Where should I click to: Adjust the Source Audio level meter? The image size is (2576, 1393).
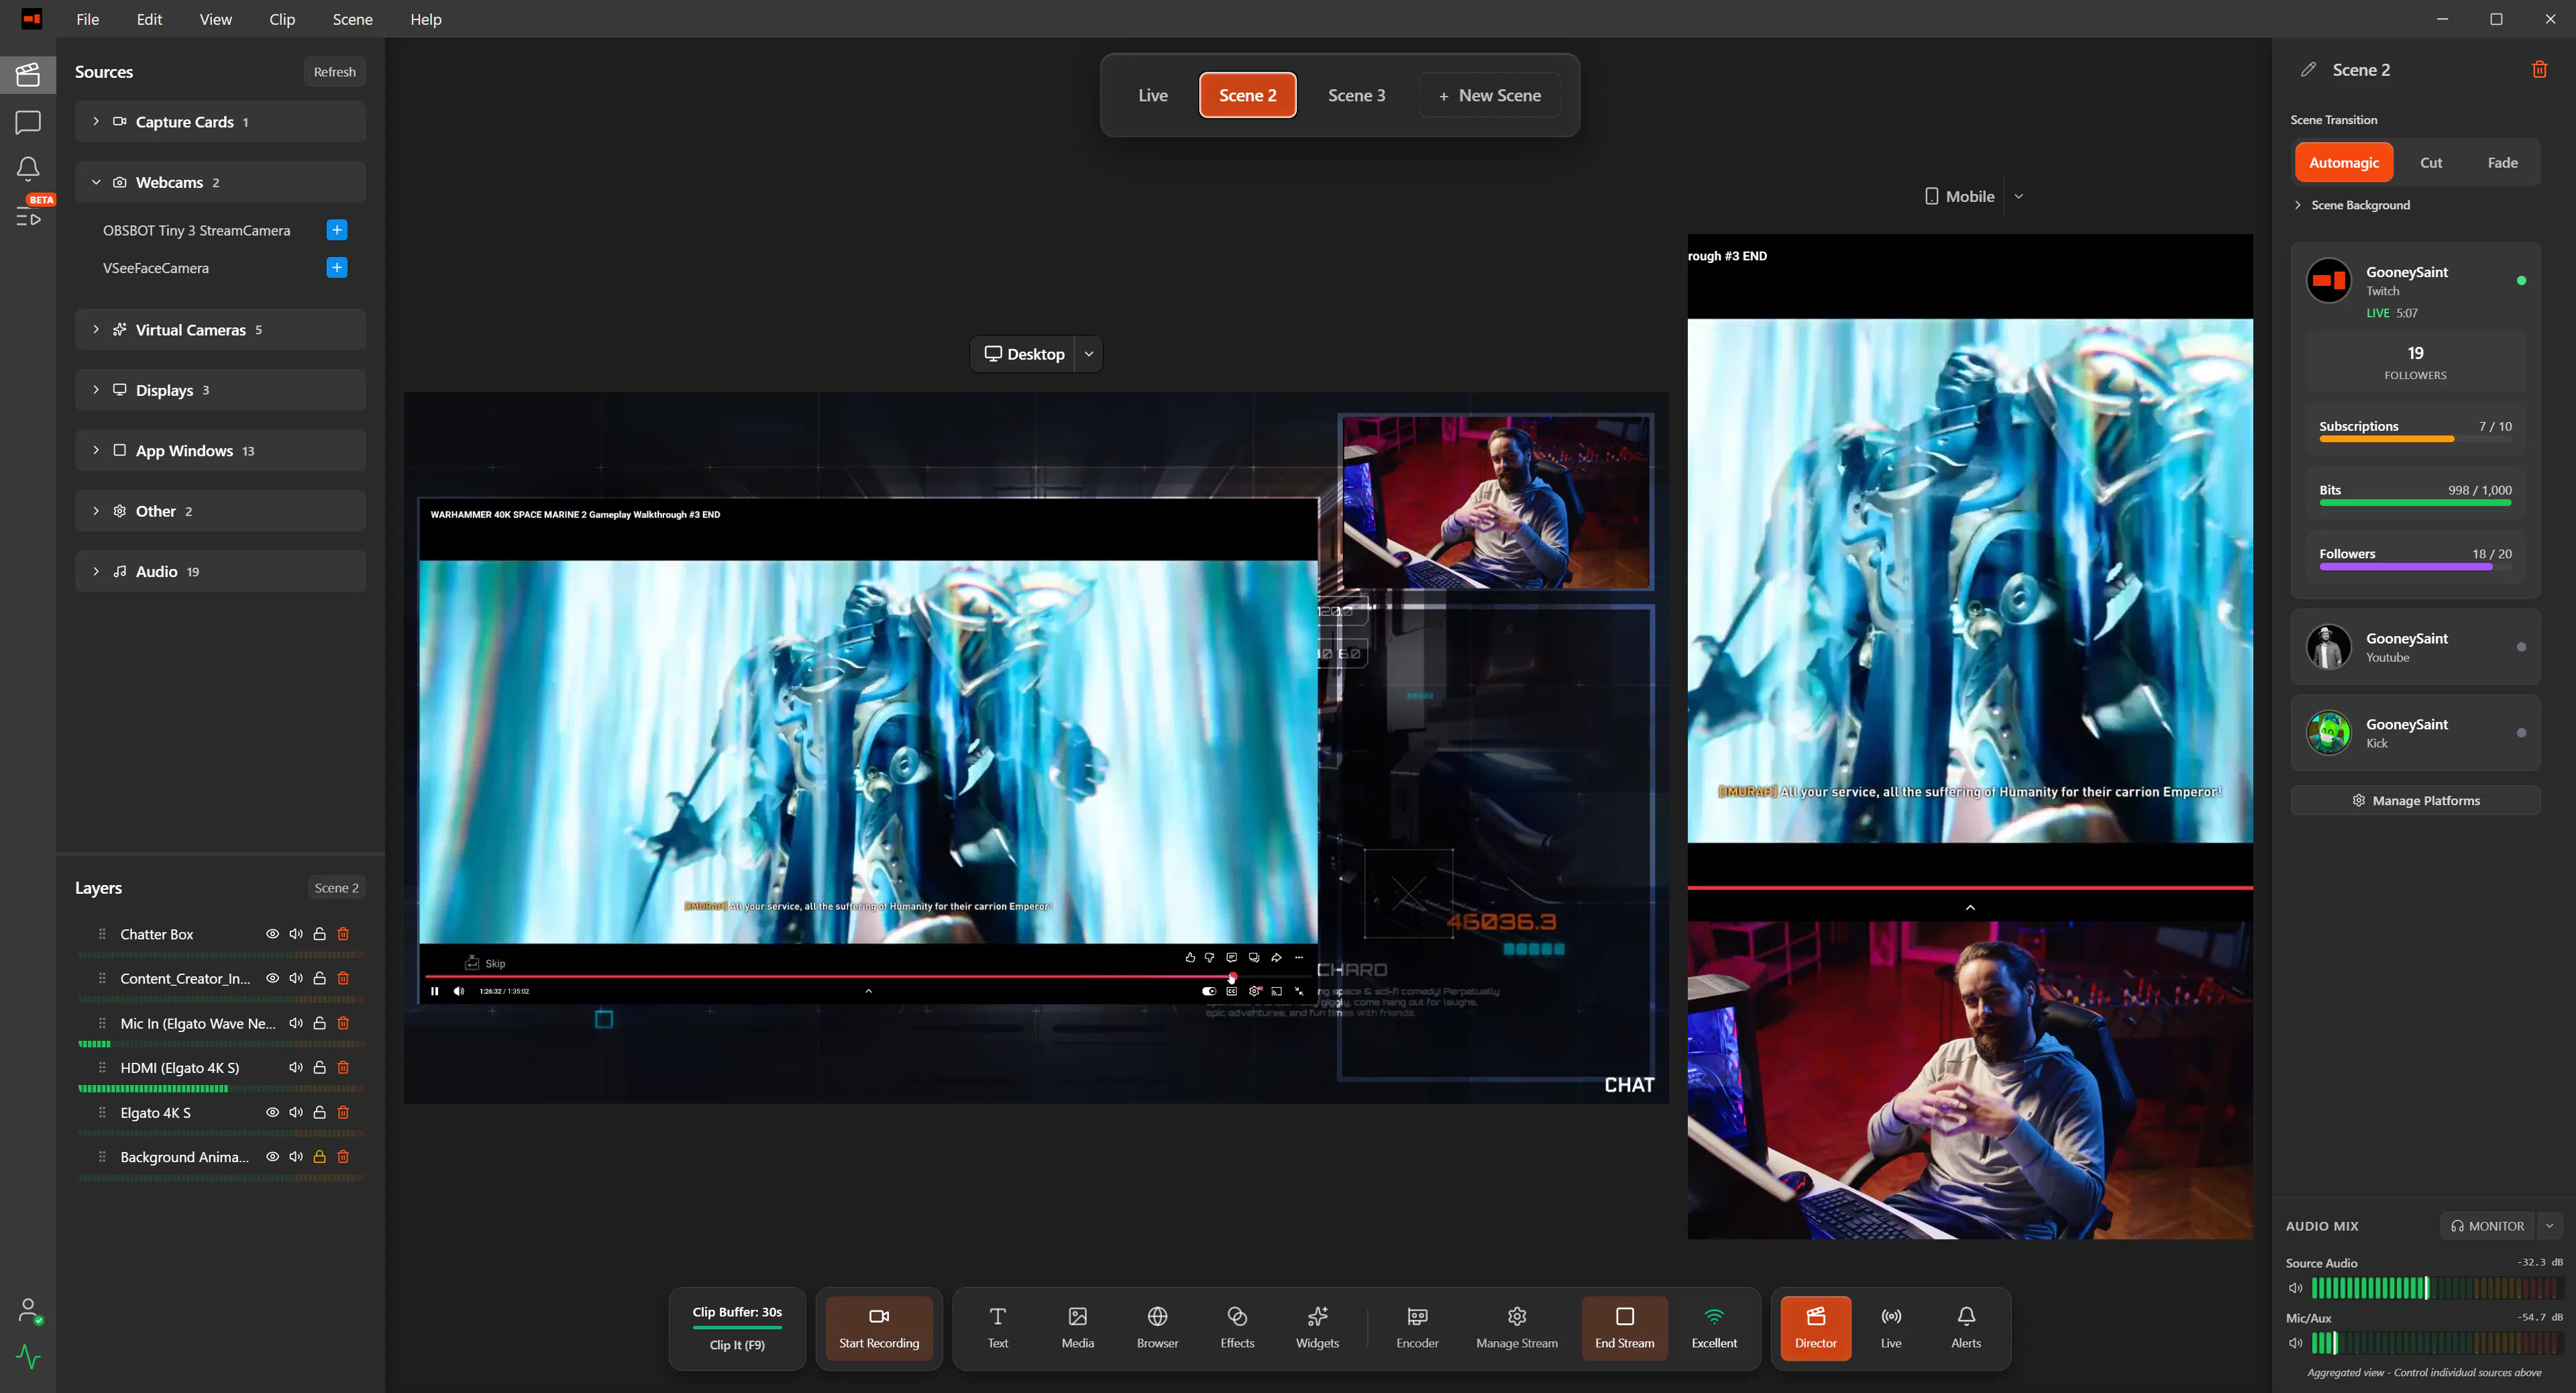tap(2437, 1288)
